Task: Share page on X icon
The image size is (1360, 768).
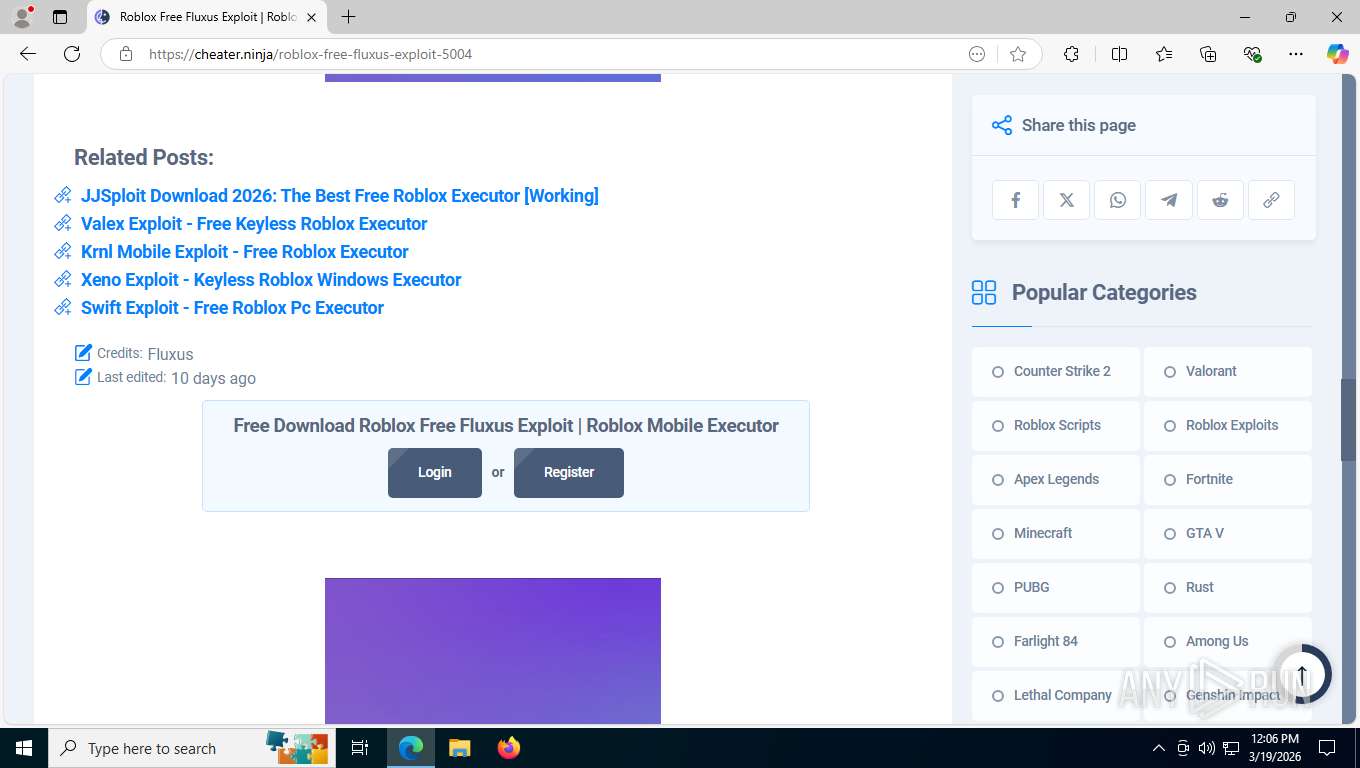Action: coord(1067,200)
